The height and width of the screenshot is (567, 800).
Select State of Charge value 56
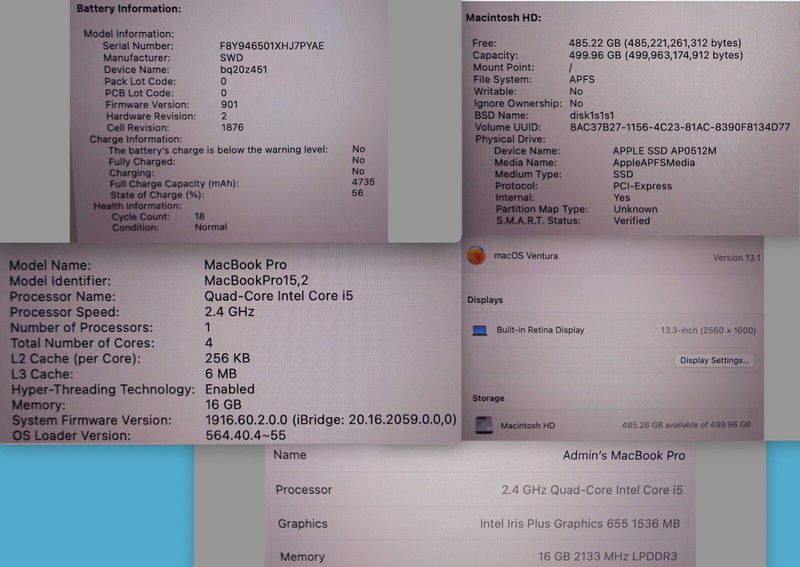click(x=358, y=193)
